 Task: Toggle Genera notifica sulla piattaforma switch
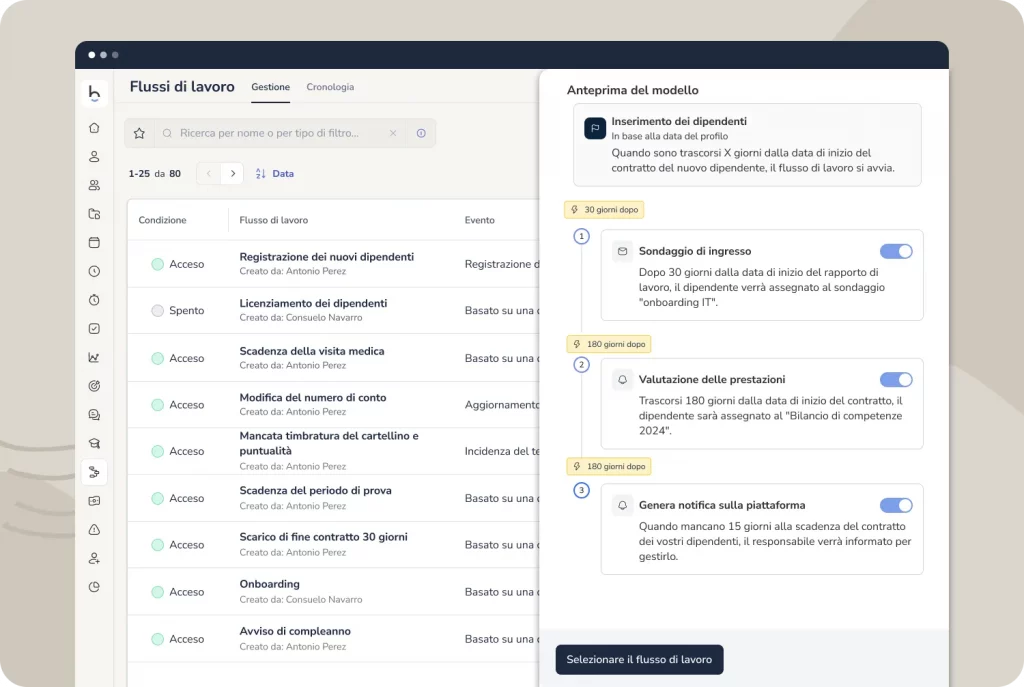pos(895,506)
